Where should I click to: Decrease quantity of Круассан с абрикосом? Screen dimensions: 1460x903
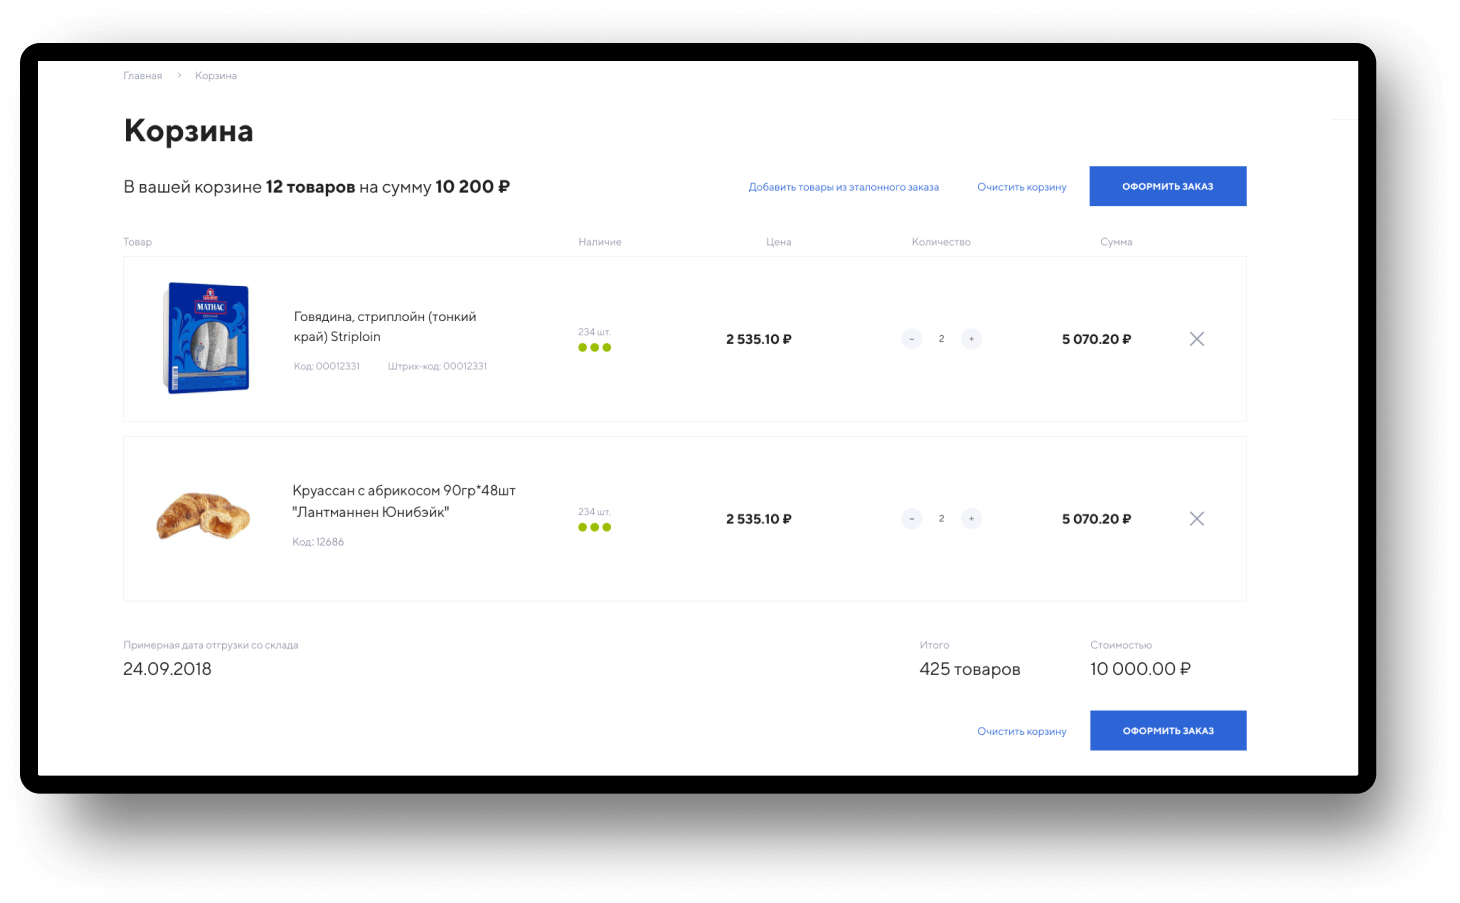pos(911,519)
